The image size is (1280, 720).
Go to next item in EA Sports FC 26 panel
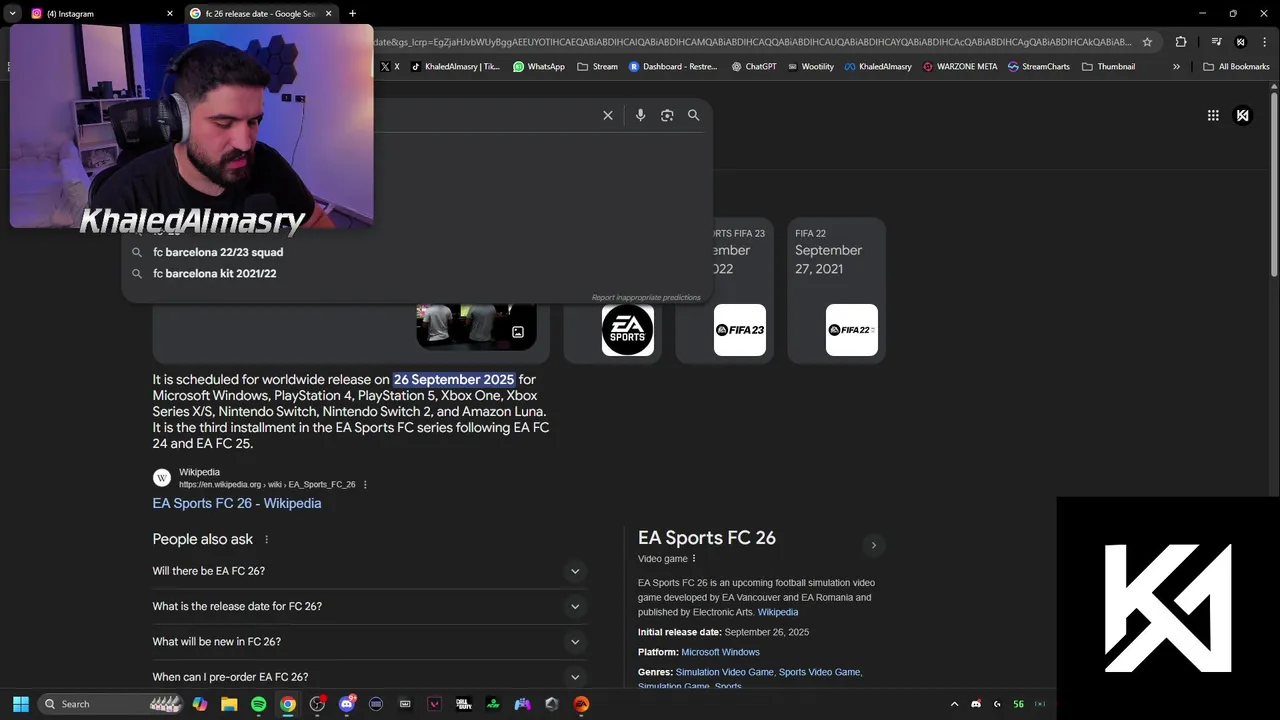tap(873, 545)
